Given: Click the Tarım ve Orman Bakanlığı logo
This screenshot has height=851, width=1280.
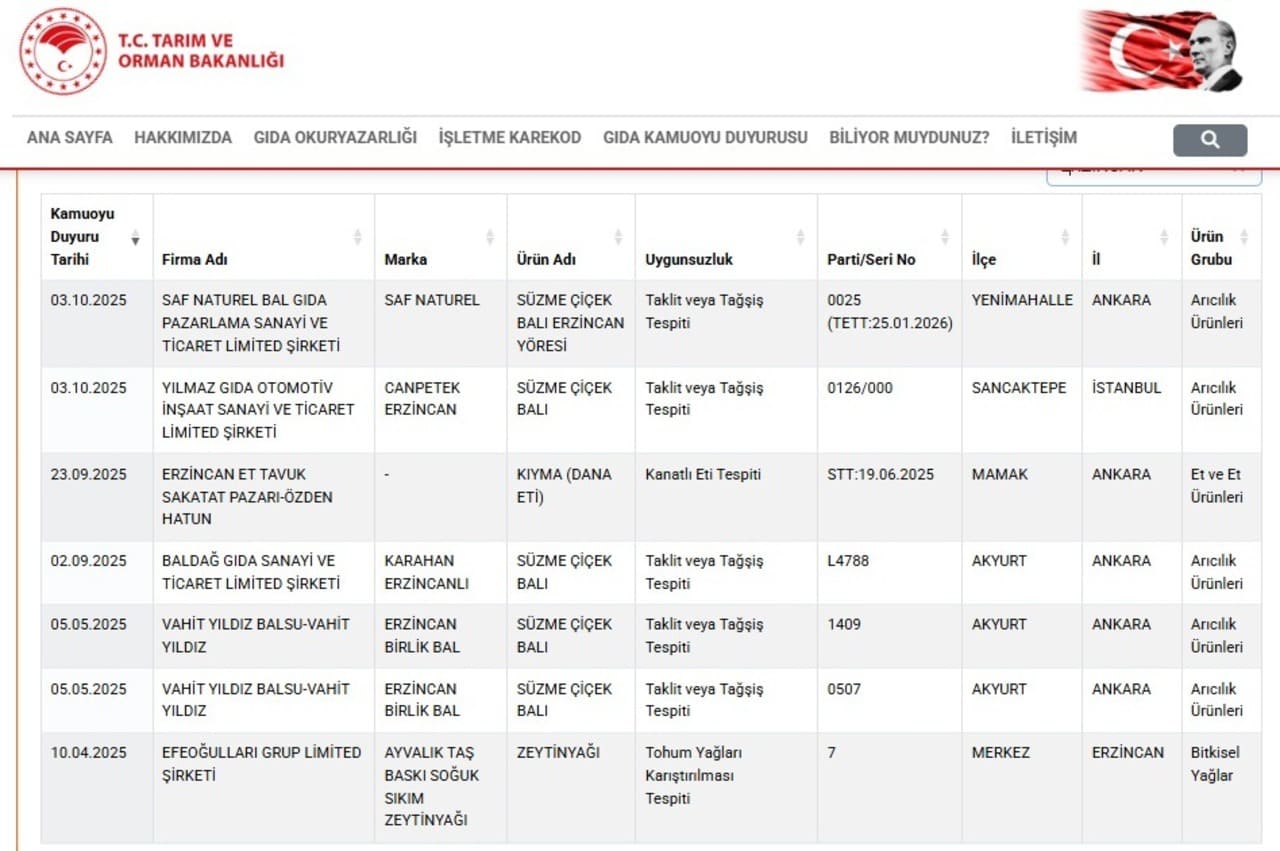Looking at the screenshot, I should (x=63, y=51).
